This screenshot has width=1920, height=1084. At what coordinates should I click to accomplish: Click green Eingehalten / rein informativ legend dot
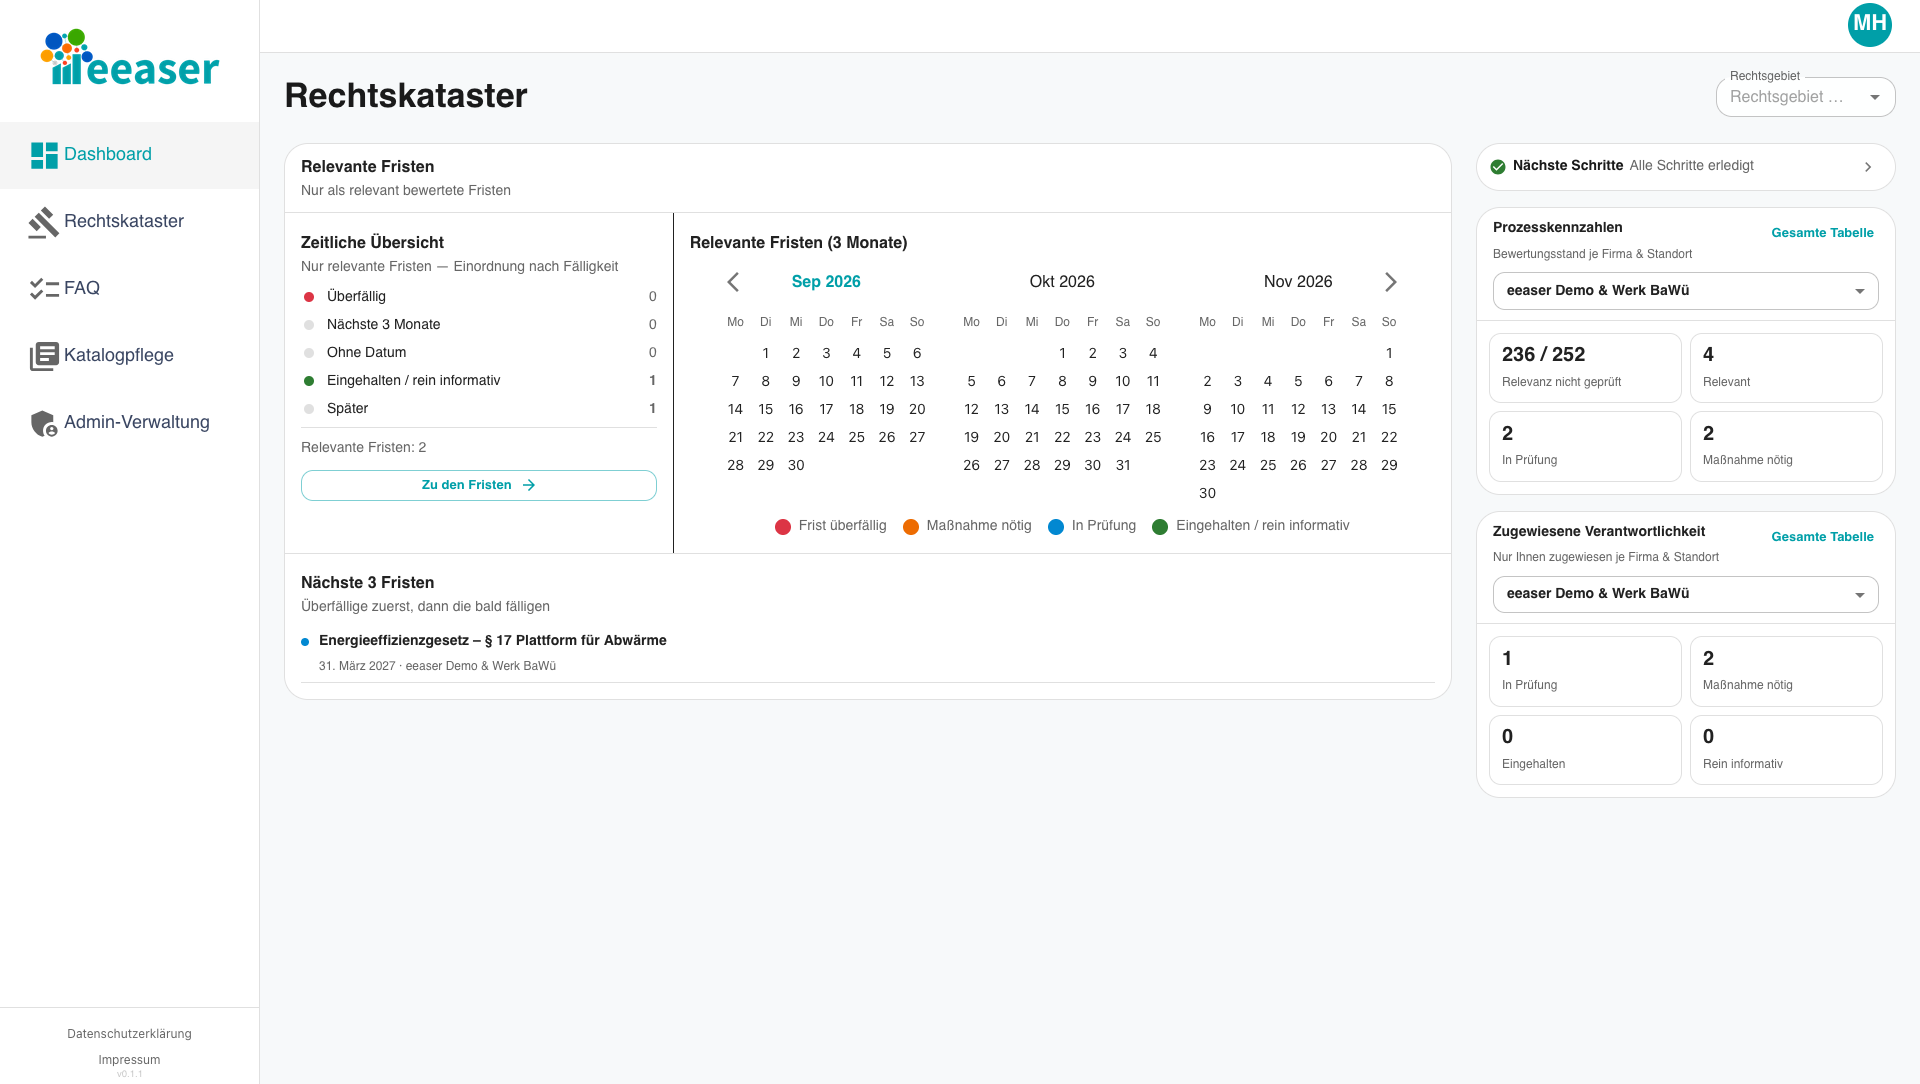tap(1160, 527)
